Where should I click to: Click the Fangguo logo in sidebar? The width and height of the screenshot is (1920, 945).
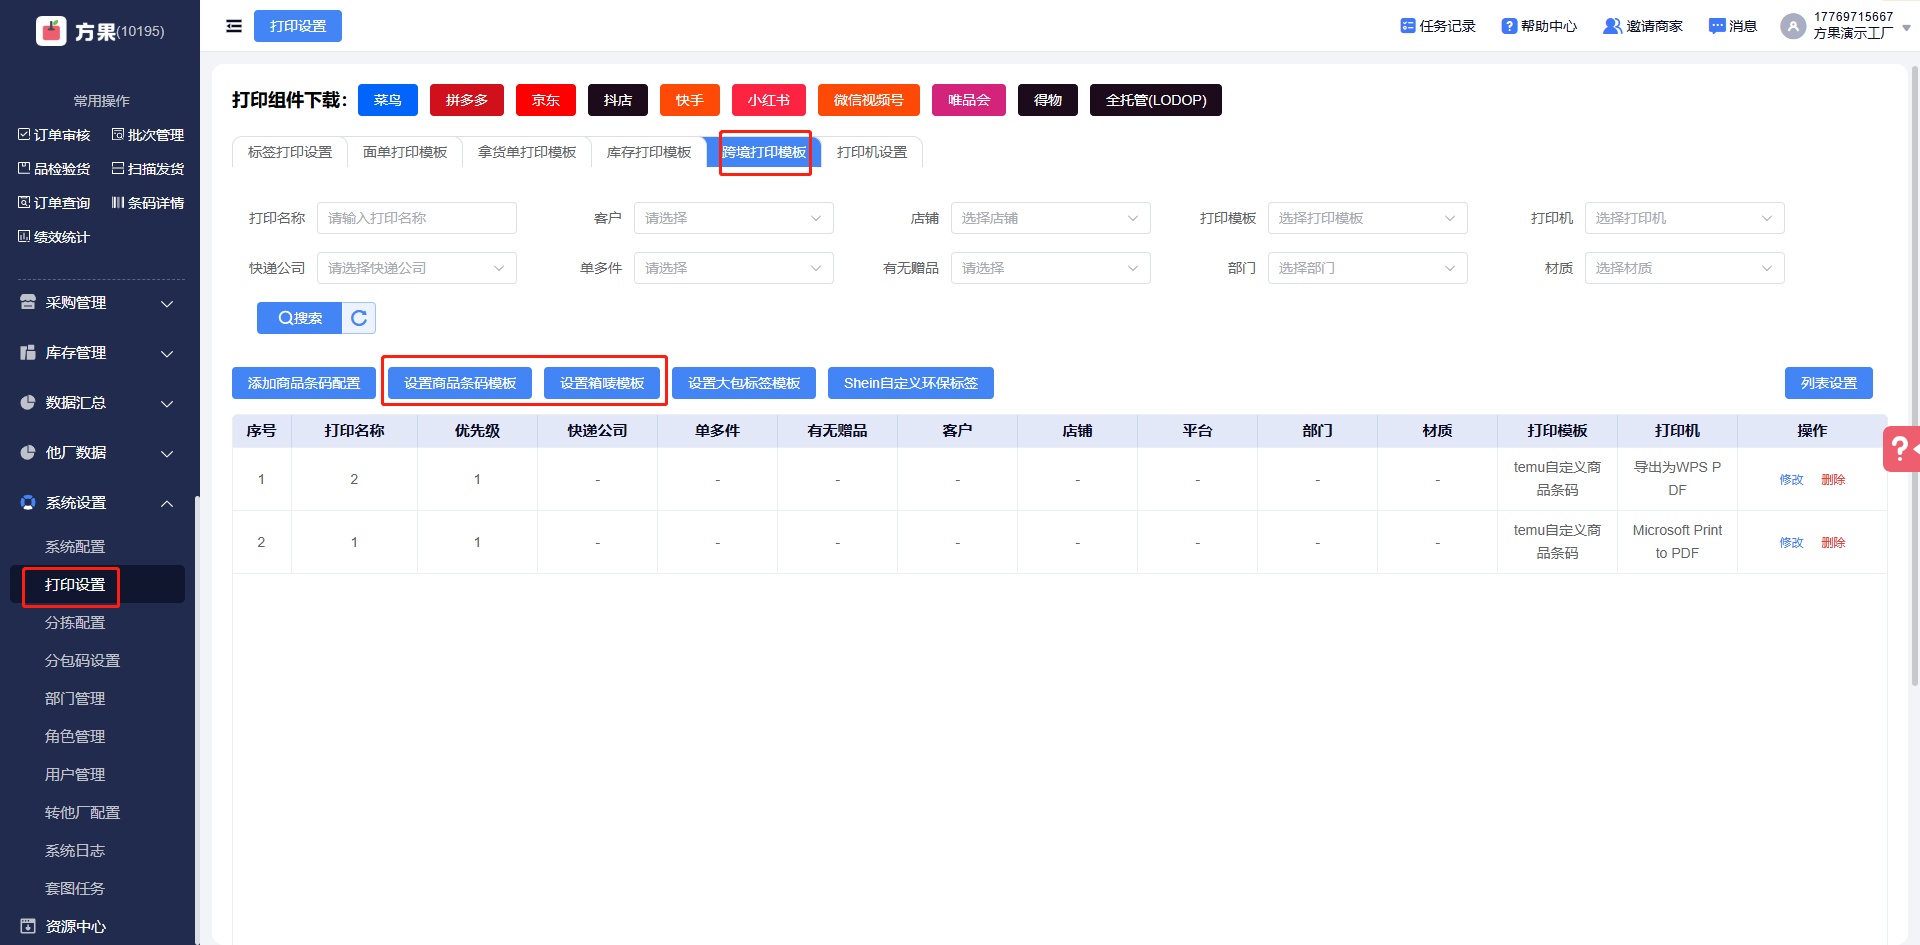51,31
